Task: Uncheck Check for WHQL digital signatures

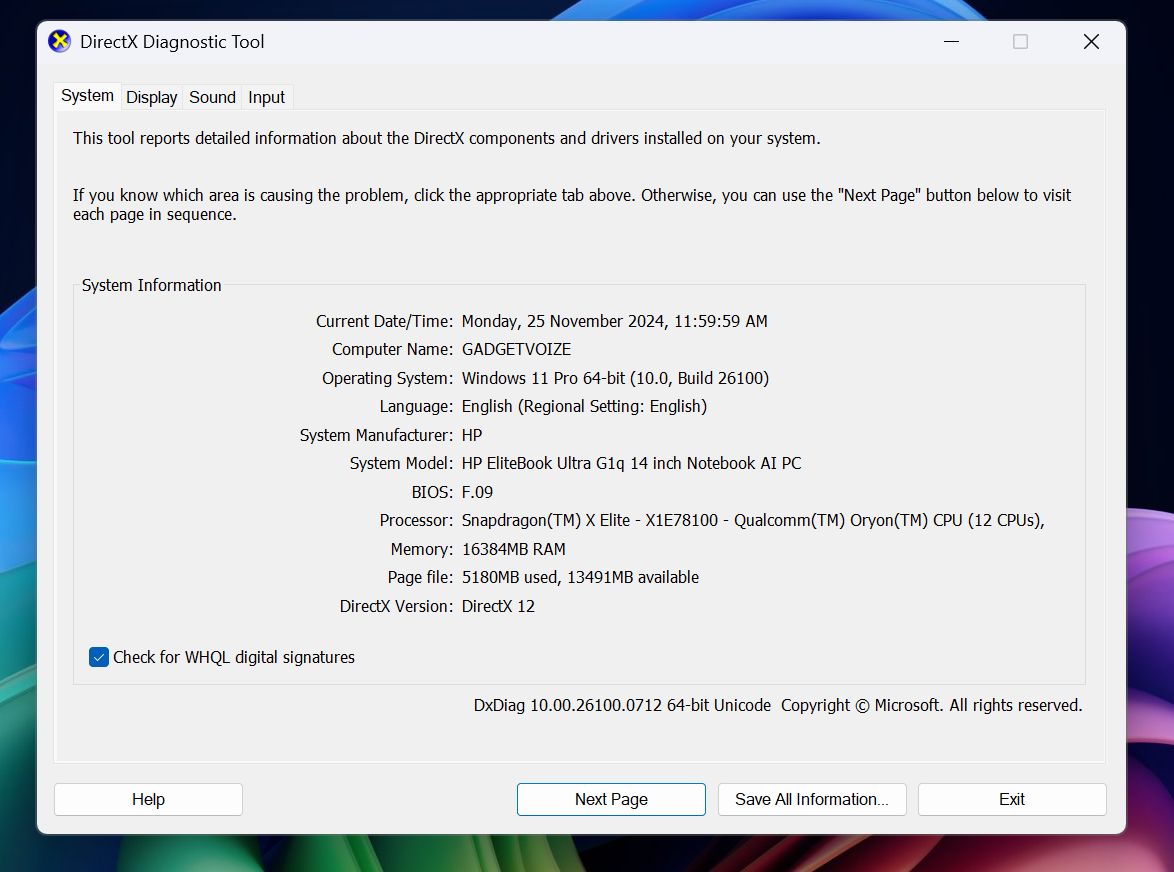Action: point(99,657)
